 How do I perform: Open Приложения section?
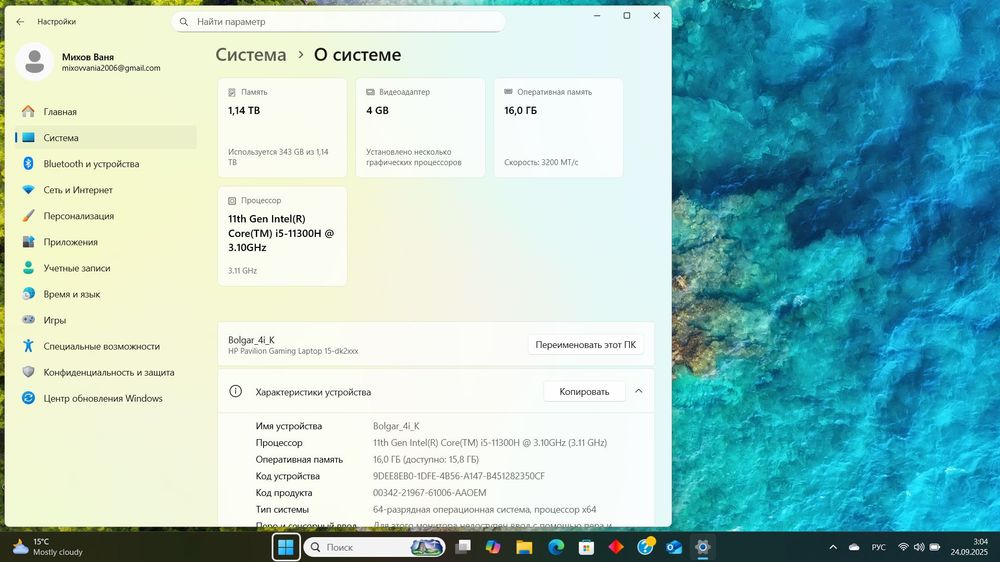tap(106, 242)
